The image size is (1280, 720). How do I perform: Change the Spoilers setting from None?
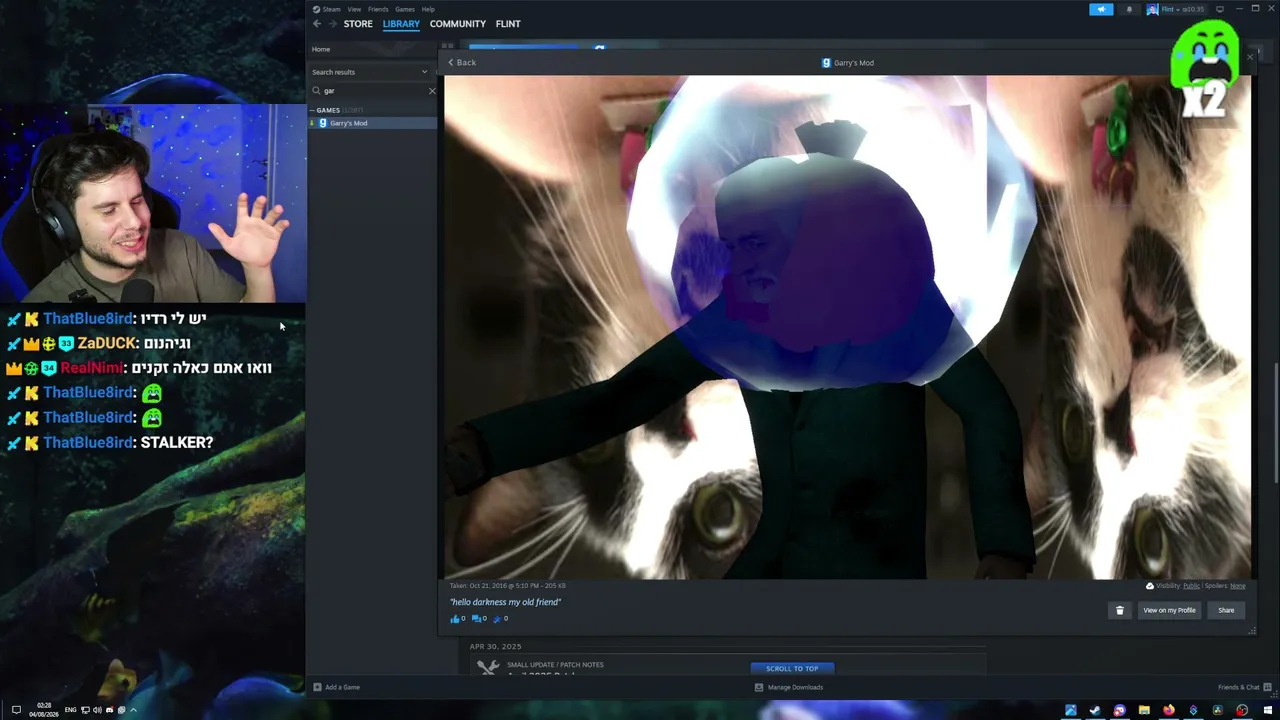[1238, 586]
